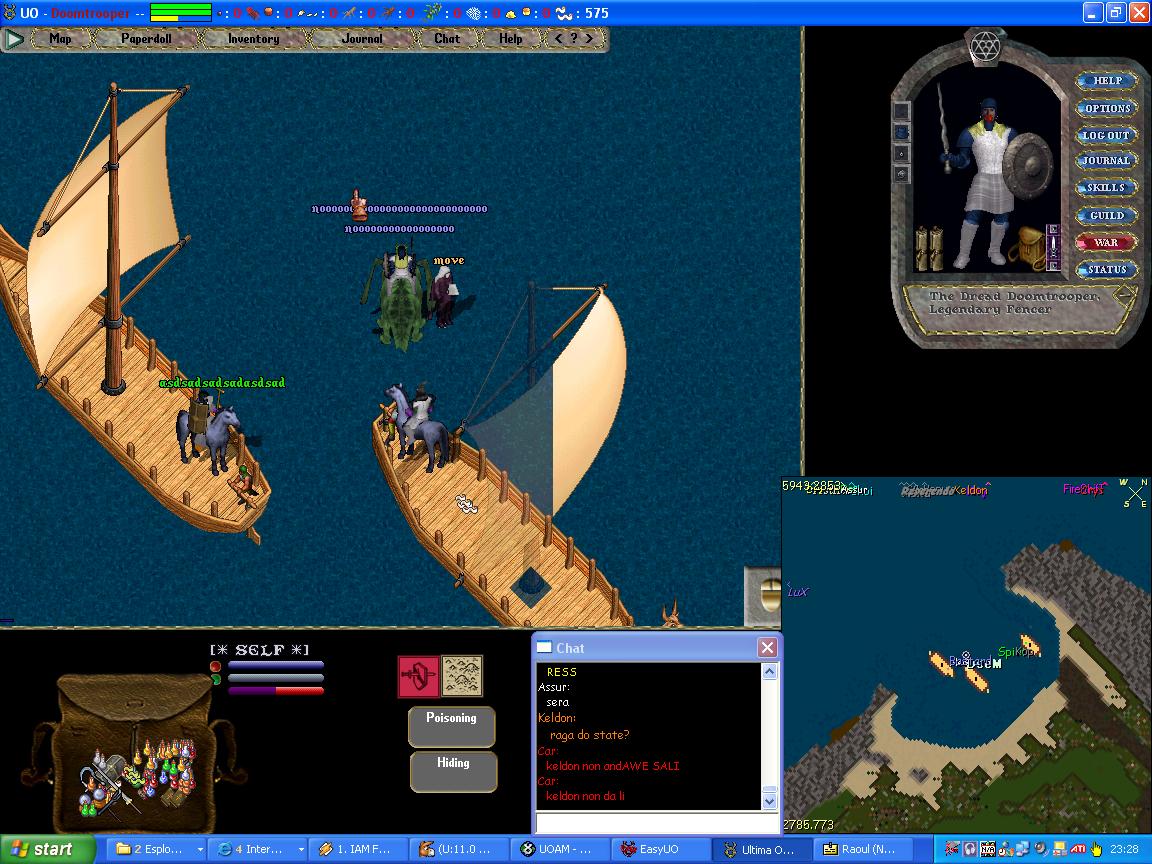
Task: Click the '[* SELF *]' status bar label
Action: (259, 650)
